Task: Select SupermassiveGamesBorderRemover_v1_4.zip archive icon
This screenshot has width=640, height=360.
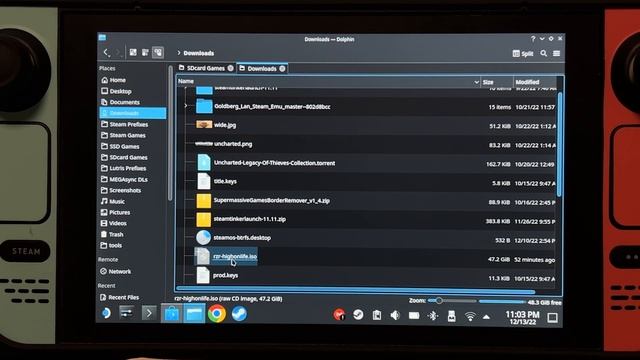Action: click(204, 200)
